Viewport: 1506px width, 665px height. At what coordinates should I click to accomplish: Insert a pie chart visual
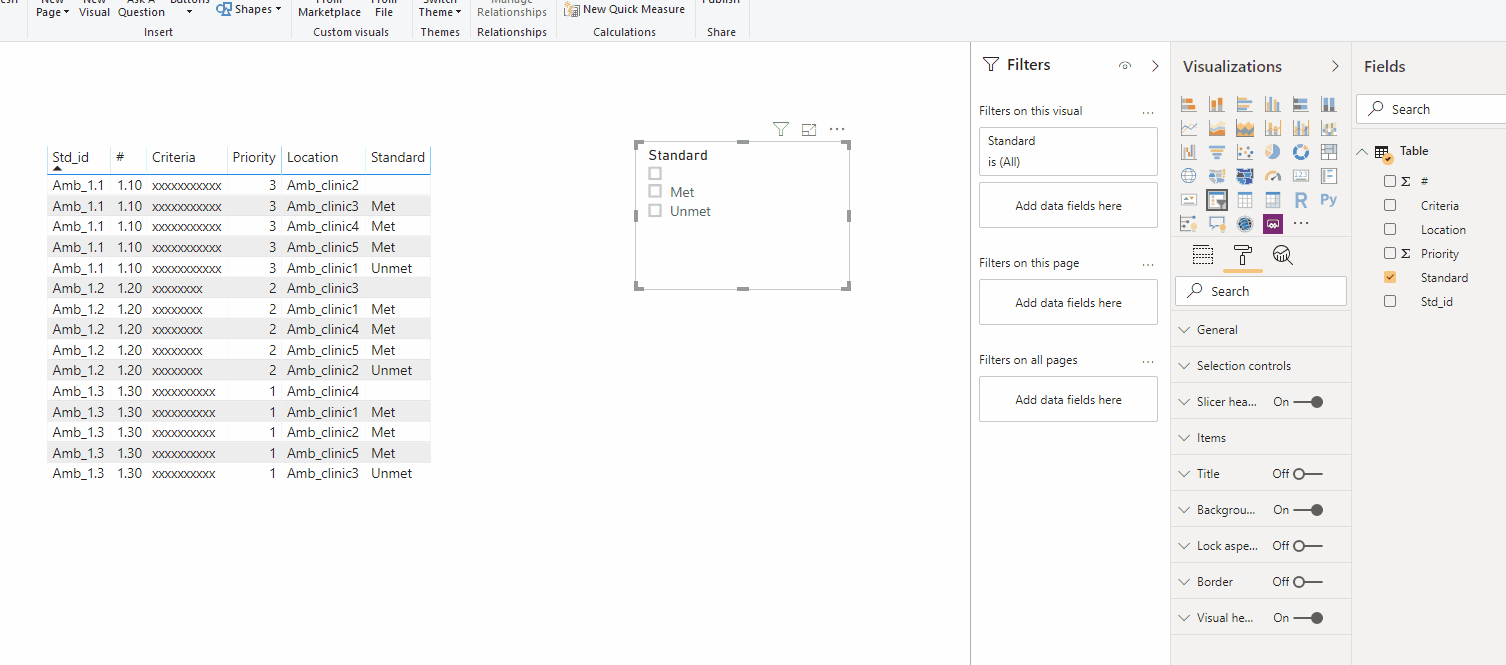(1273, 152)
